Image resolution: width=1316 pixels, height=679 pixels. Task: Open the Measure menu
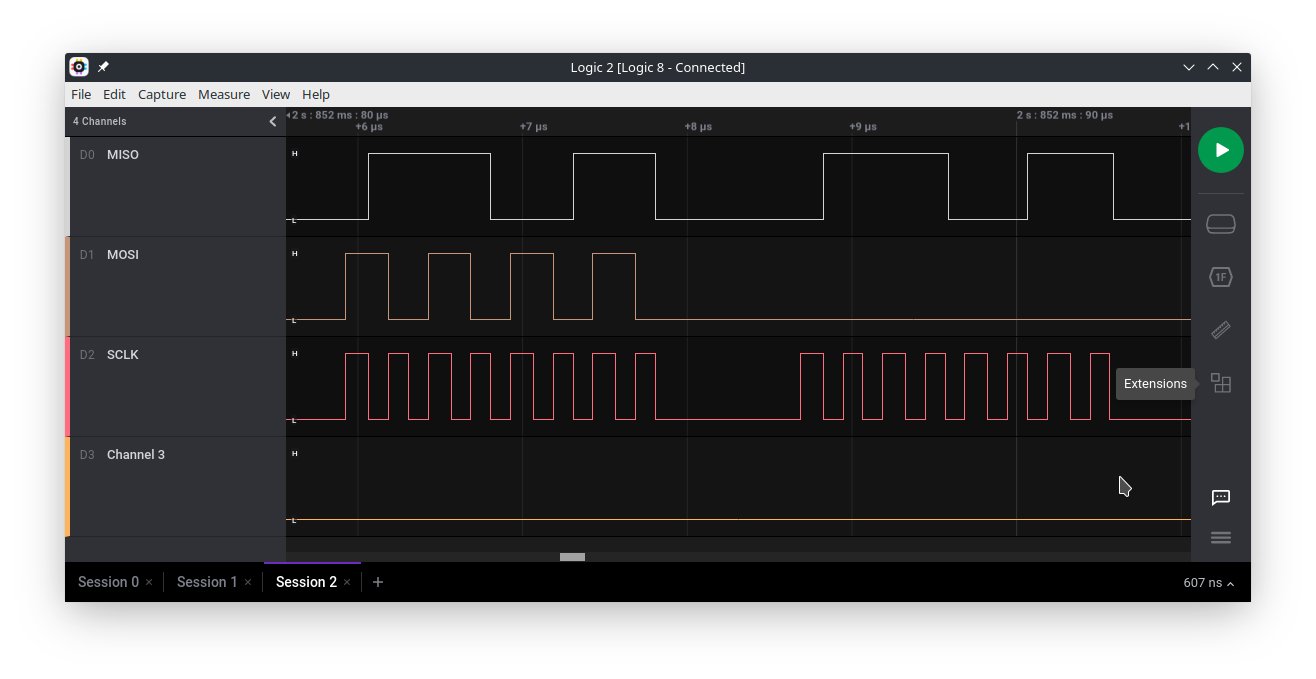(x=224, y=94)
